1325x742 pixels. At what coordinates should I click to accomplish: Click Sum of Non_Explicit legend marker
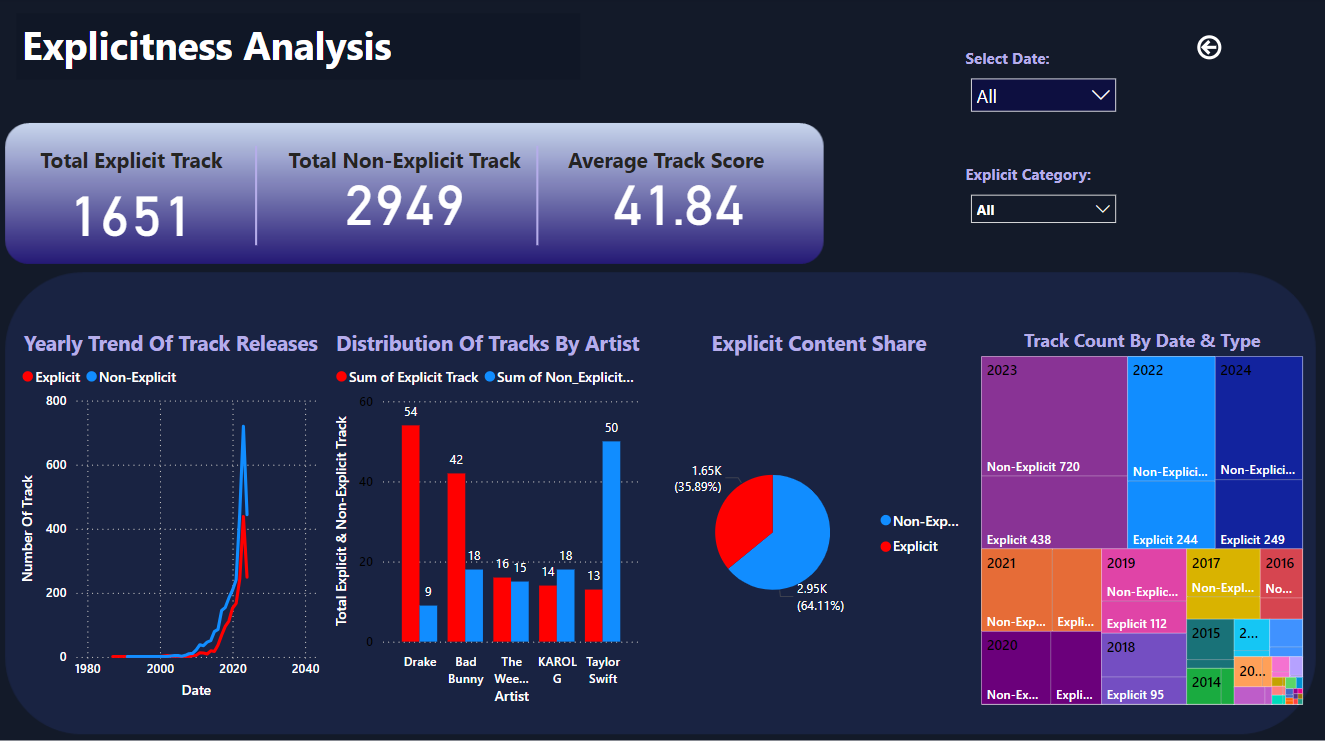tap(490, 377)
